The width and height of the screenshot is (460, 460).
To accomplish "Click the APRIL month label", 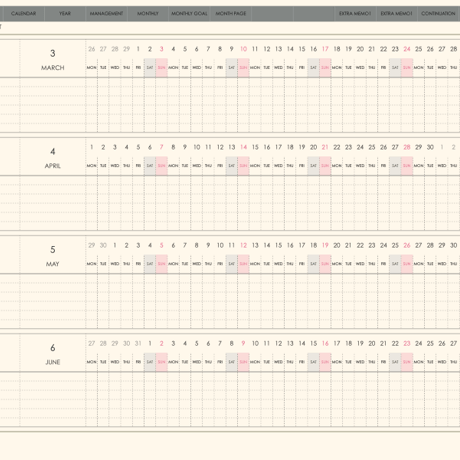I will pyautogui.click(x=53, y=166).
